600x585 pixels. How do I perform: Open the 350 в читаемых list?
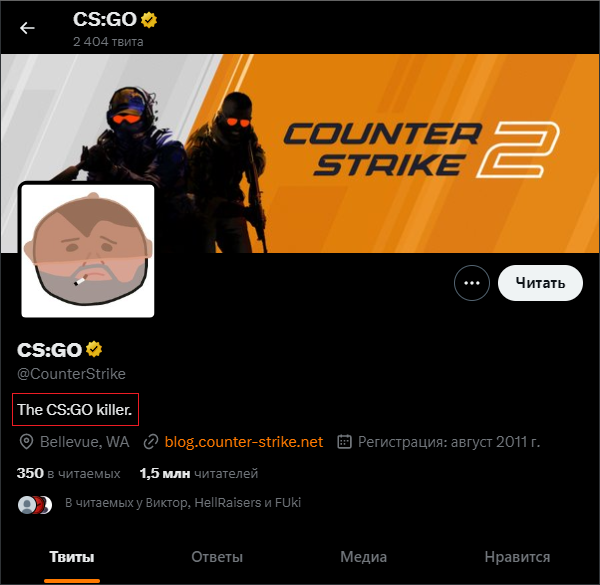click(x=68, y=473)
